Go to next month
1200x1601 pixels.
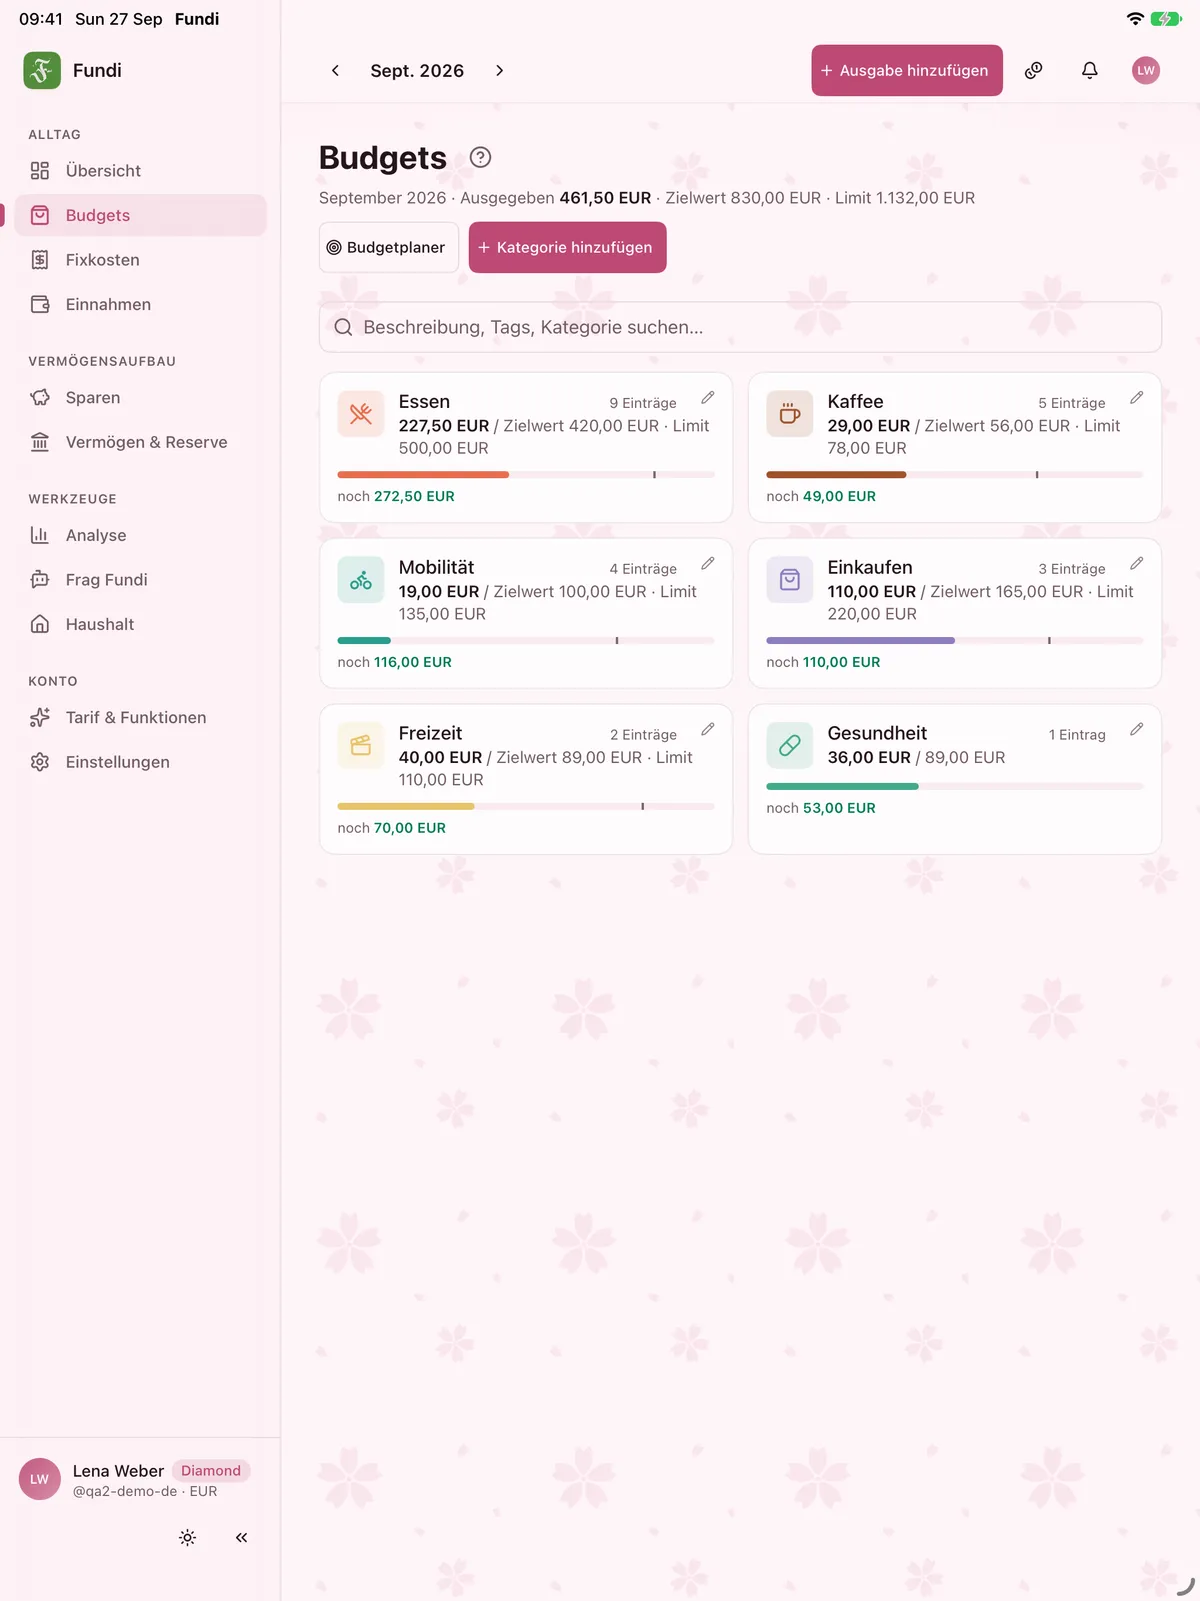(499, 70)
